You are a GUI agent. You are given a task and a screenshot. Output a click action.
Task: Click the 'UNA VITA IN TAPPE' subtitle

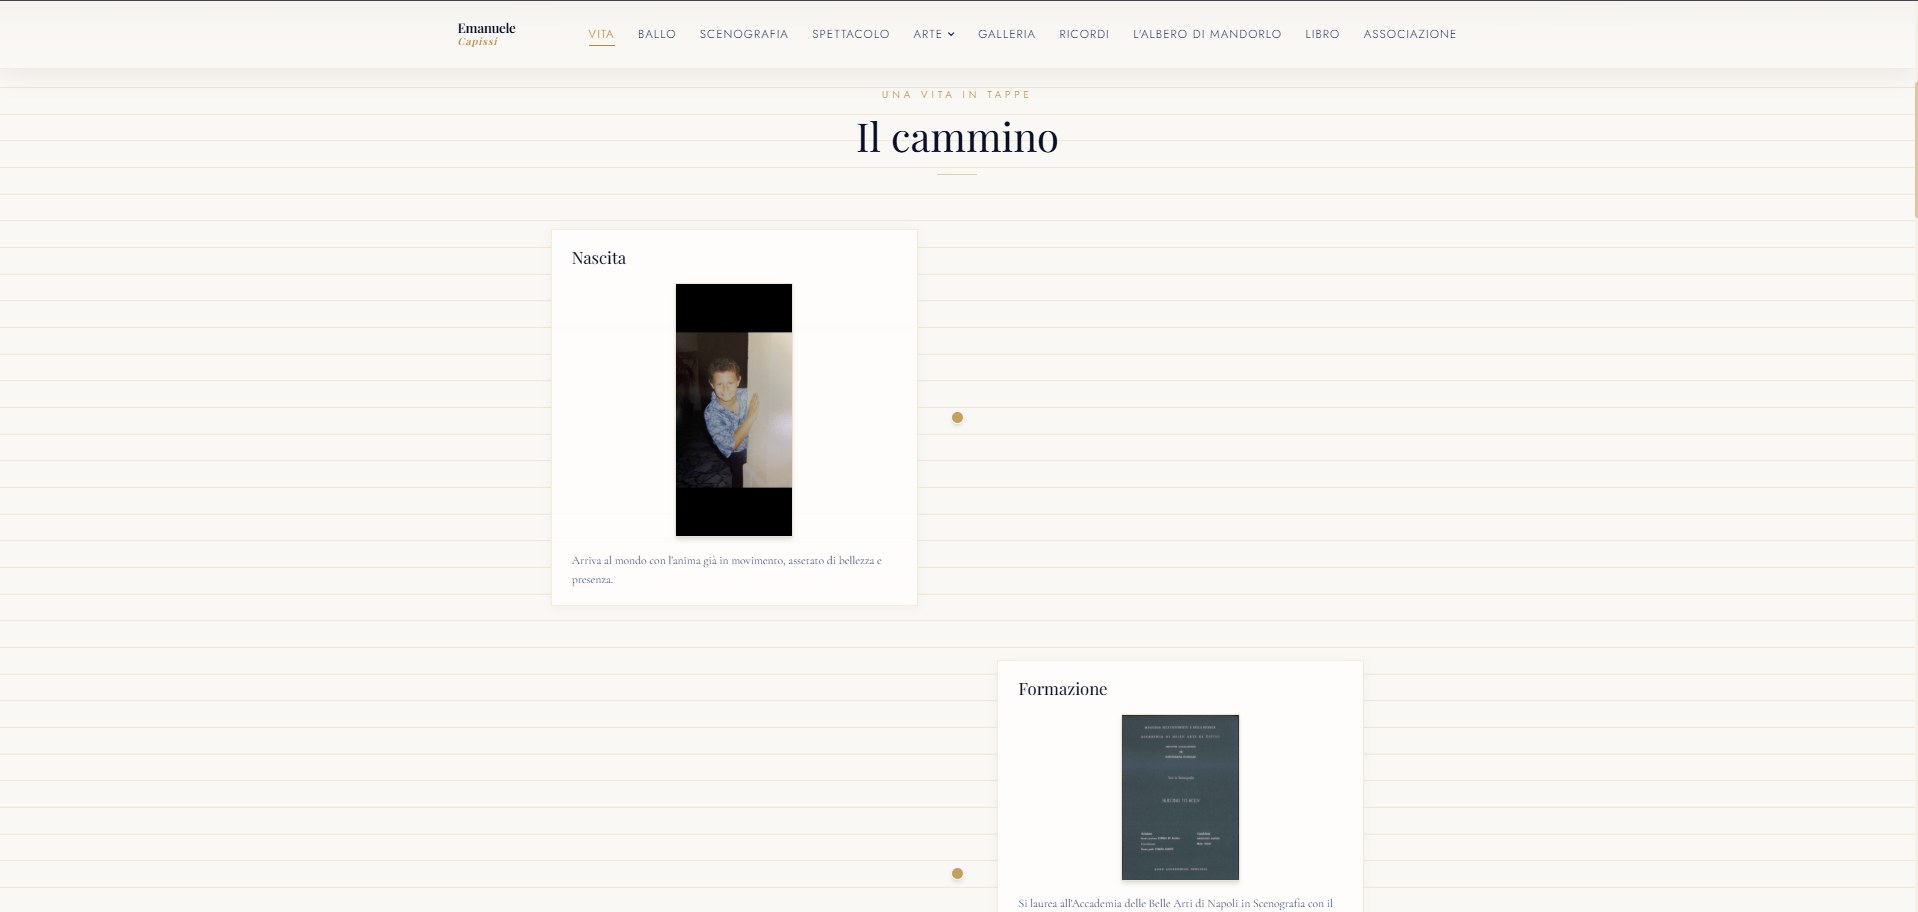(956, 95)
